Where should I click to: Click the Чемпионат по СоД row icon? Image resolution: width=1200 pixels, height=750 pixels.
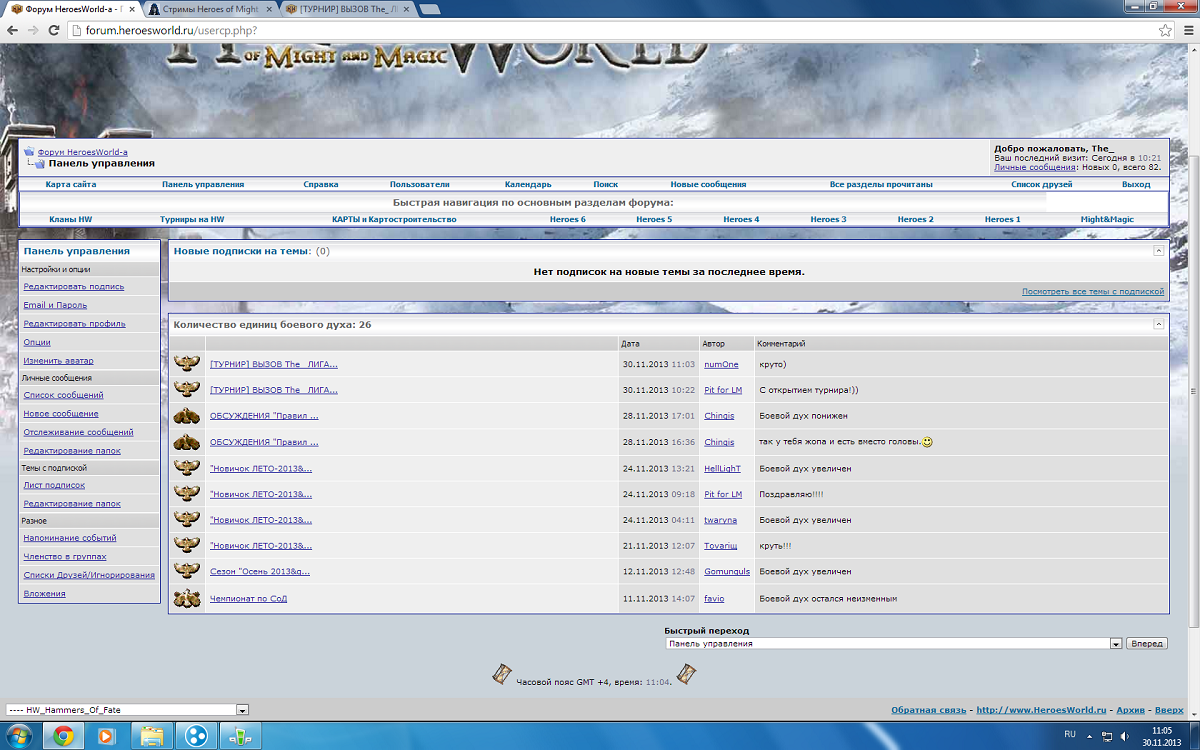click(x=187, y=598)
